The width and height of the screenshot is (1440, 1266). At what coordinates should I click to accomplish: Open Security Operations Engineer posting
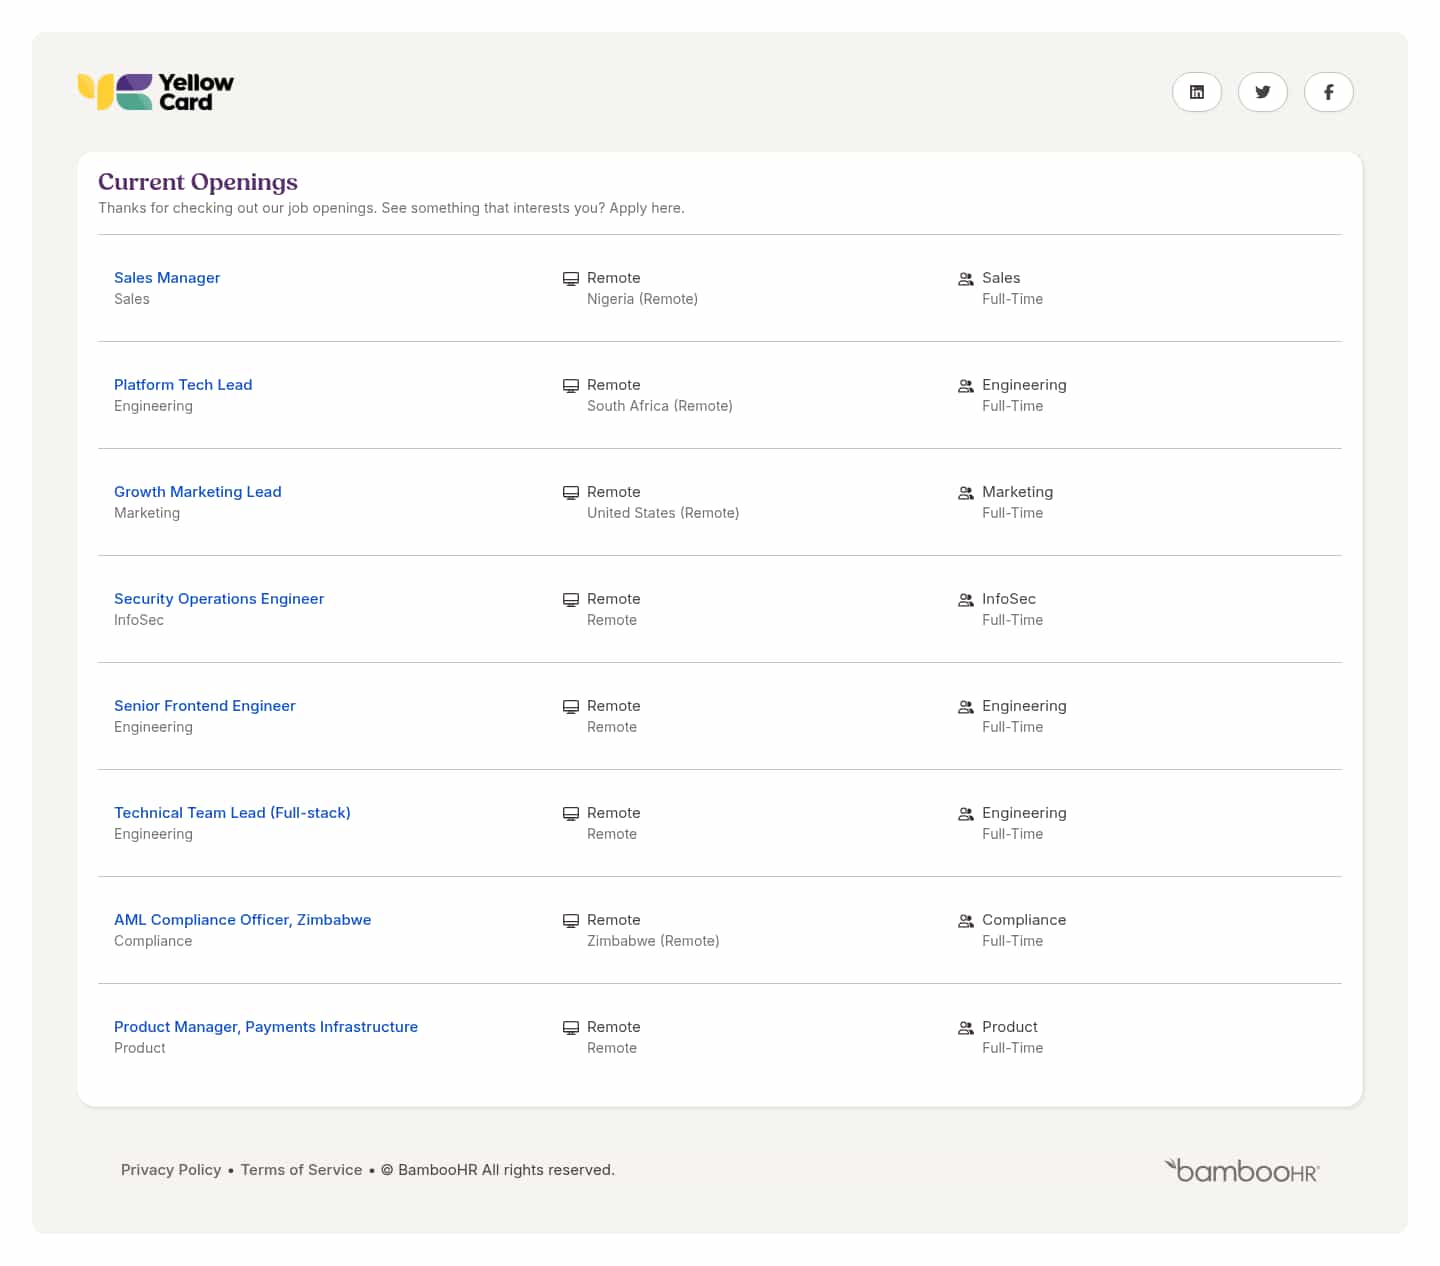pyautogui.click(x=219, y=599)
